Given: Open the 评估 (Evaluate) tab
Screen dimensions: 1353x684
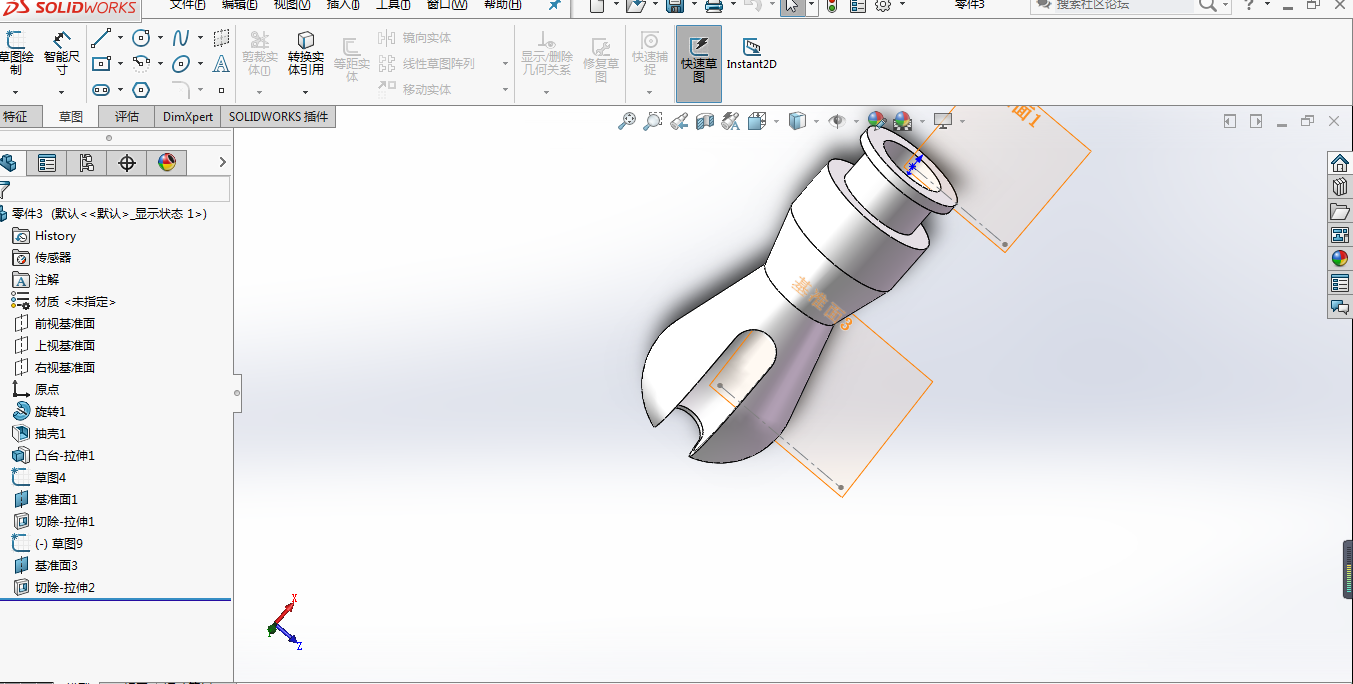Looking at the screenshot, I should pos(127,116).
